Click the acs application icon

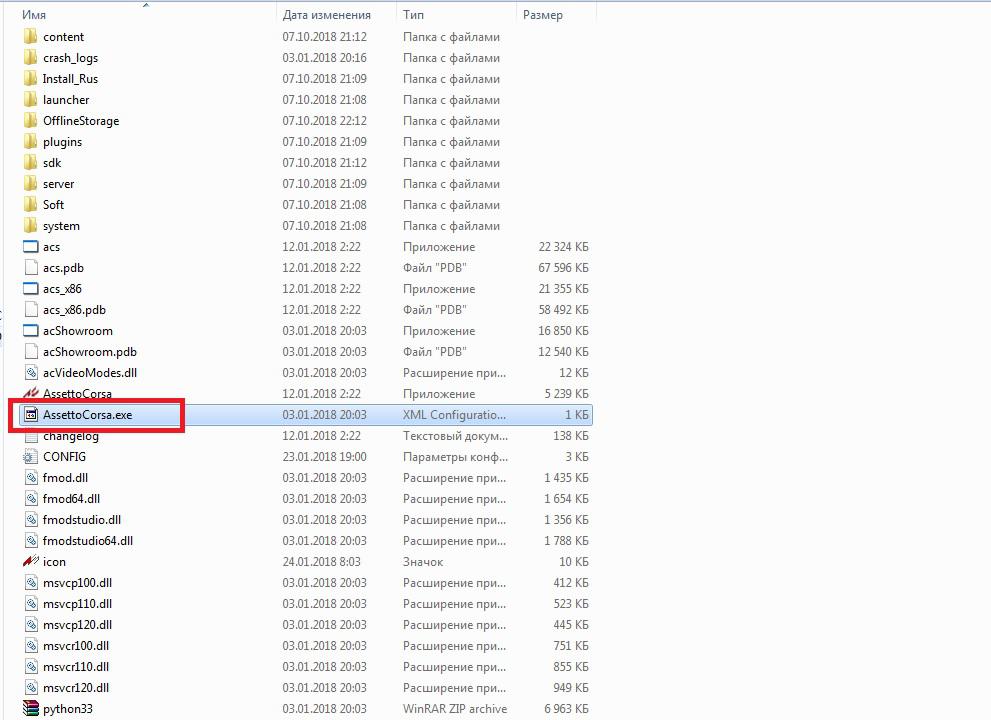[x=30, y=247]
